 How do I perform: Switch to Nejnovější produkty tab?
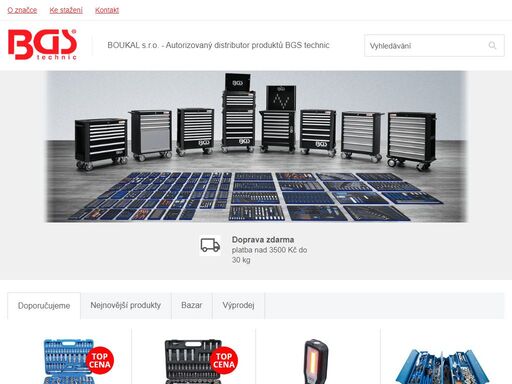pos(126,305)
